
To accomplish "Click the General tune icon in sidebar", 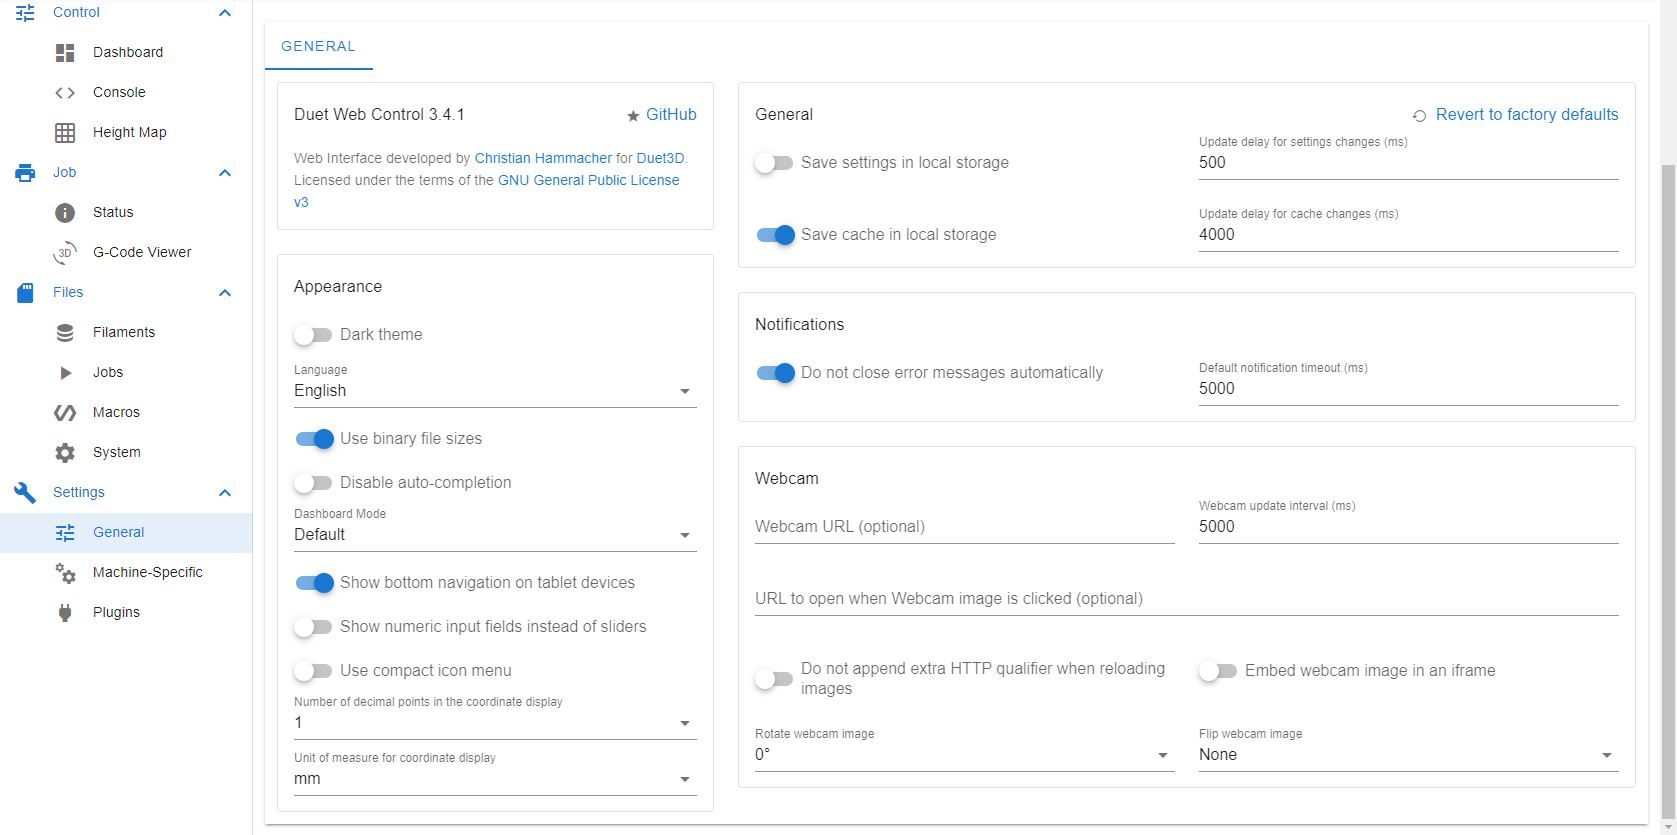I will click(x=65, y=532).
